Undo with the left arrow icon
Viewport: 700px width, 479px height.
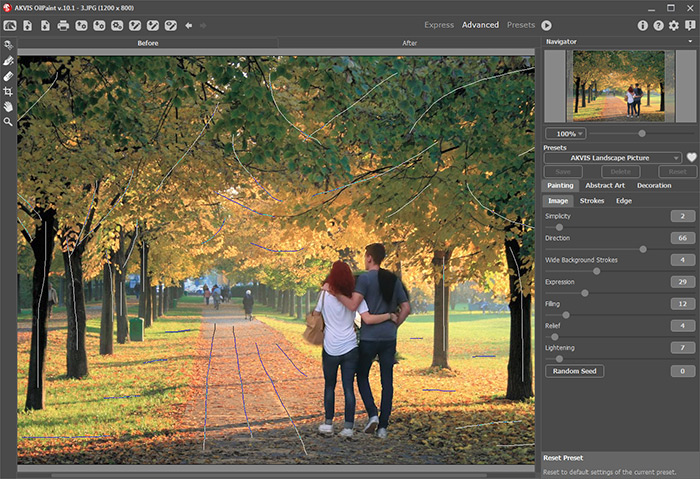click(x=189, y=25)
